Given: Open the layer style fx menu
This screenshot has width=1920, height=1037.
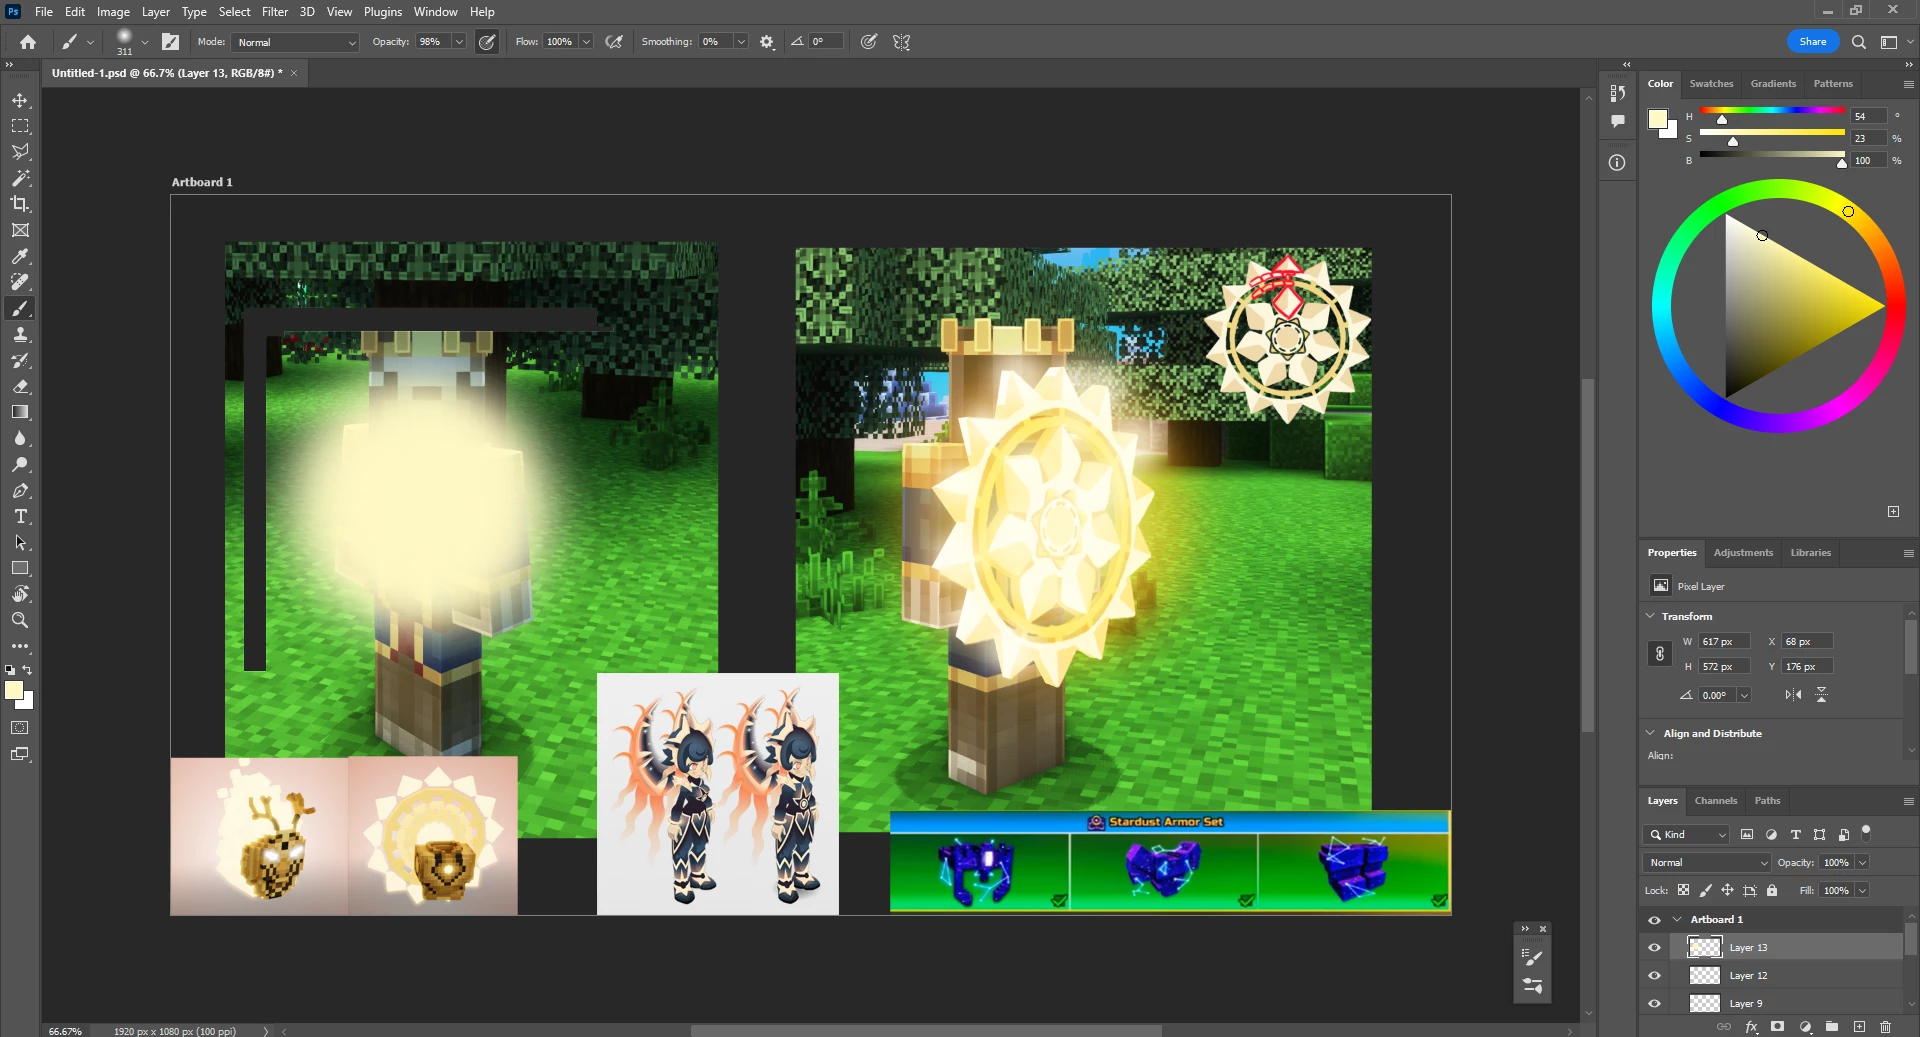Looking at the screenshot, I should (x=1751, y=1027).
